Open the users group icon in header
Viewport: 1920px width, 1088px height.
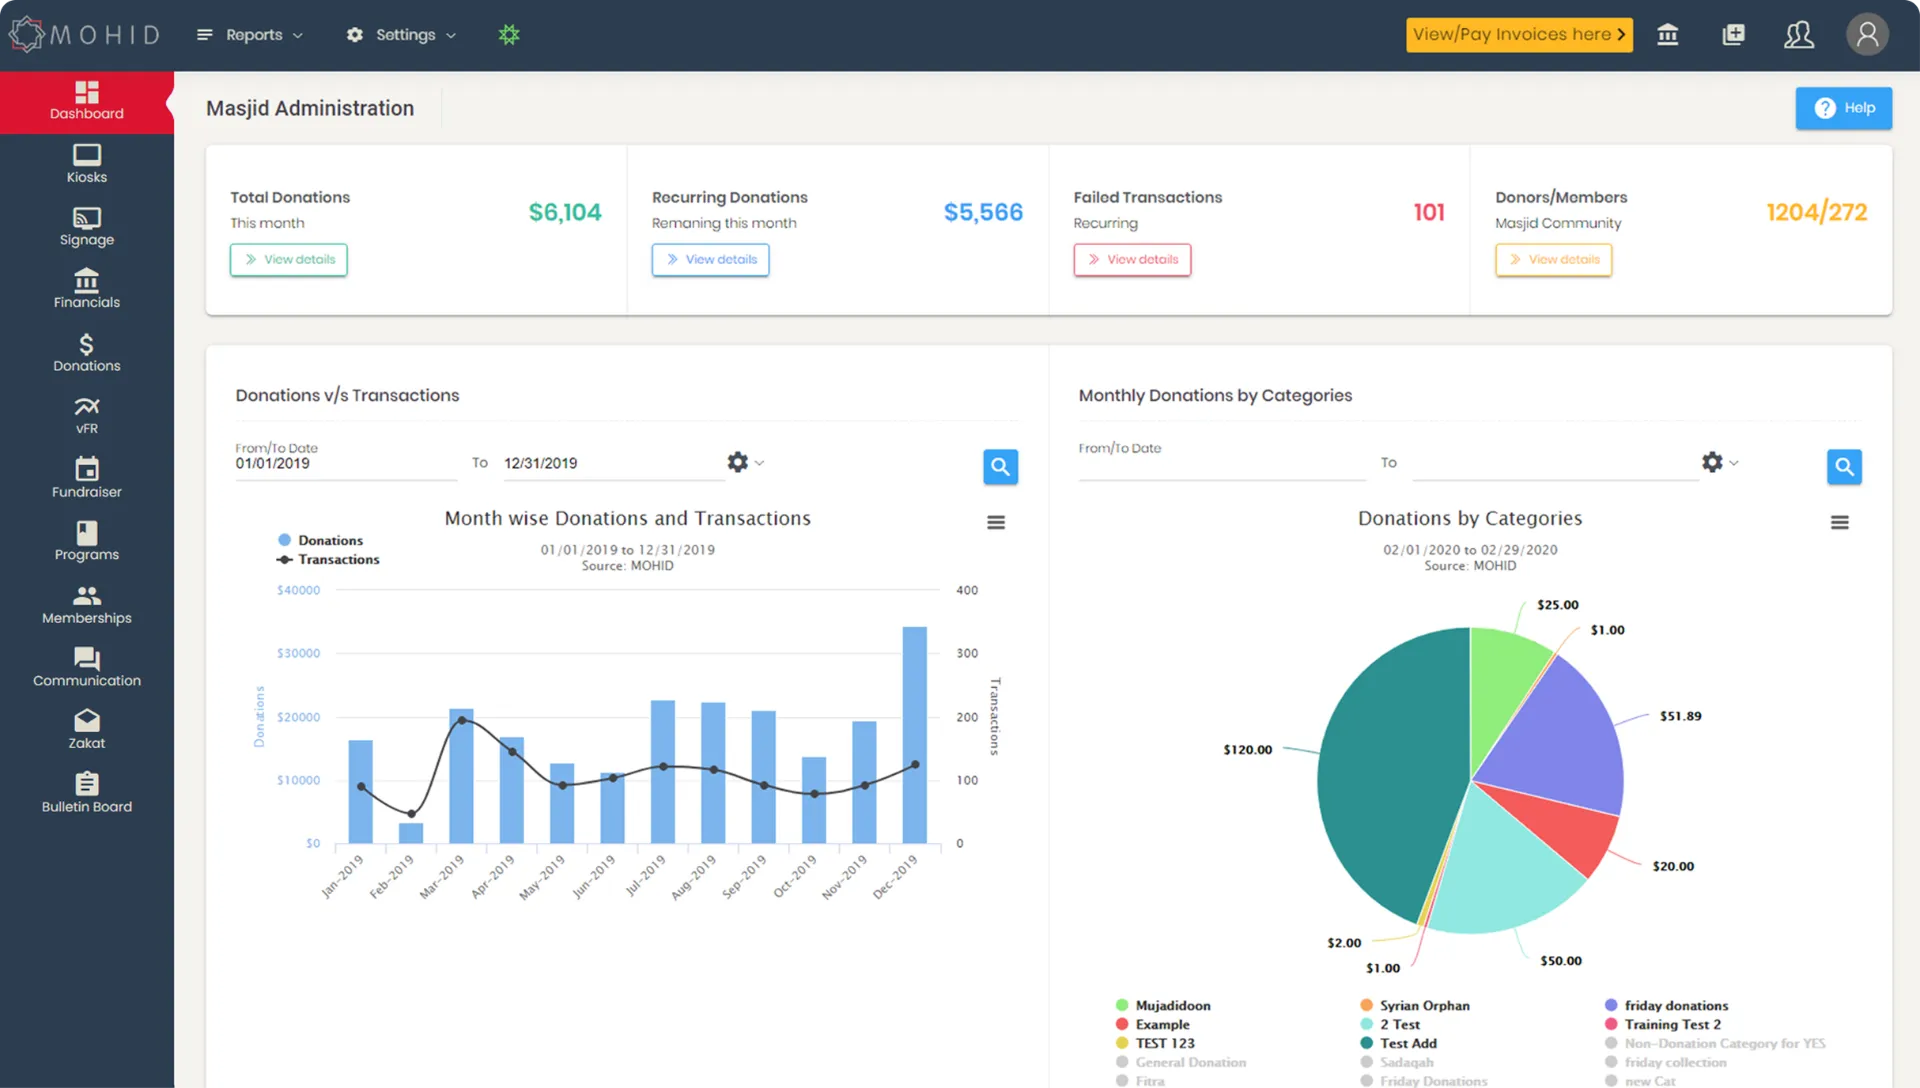click(1799, 35)
